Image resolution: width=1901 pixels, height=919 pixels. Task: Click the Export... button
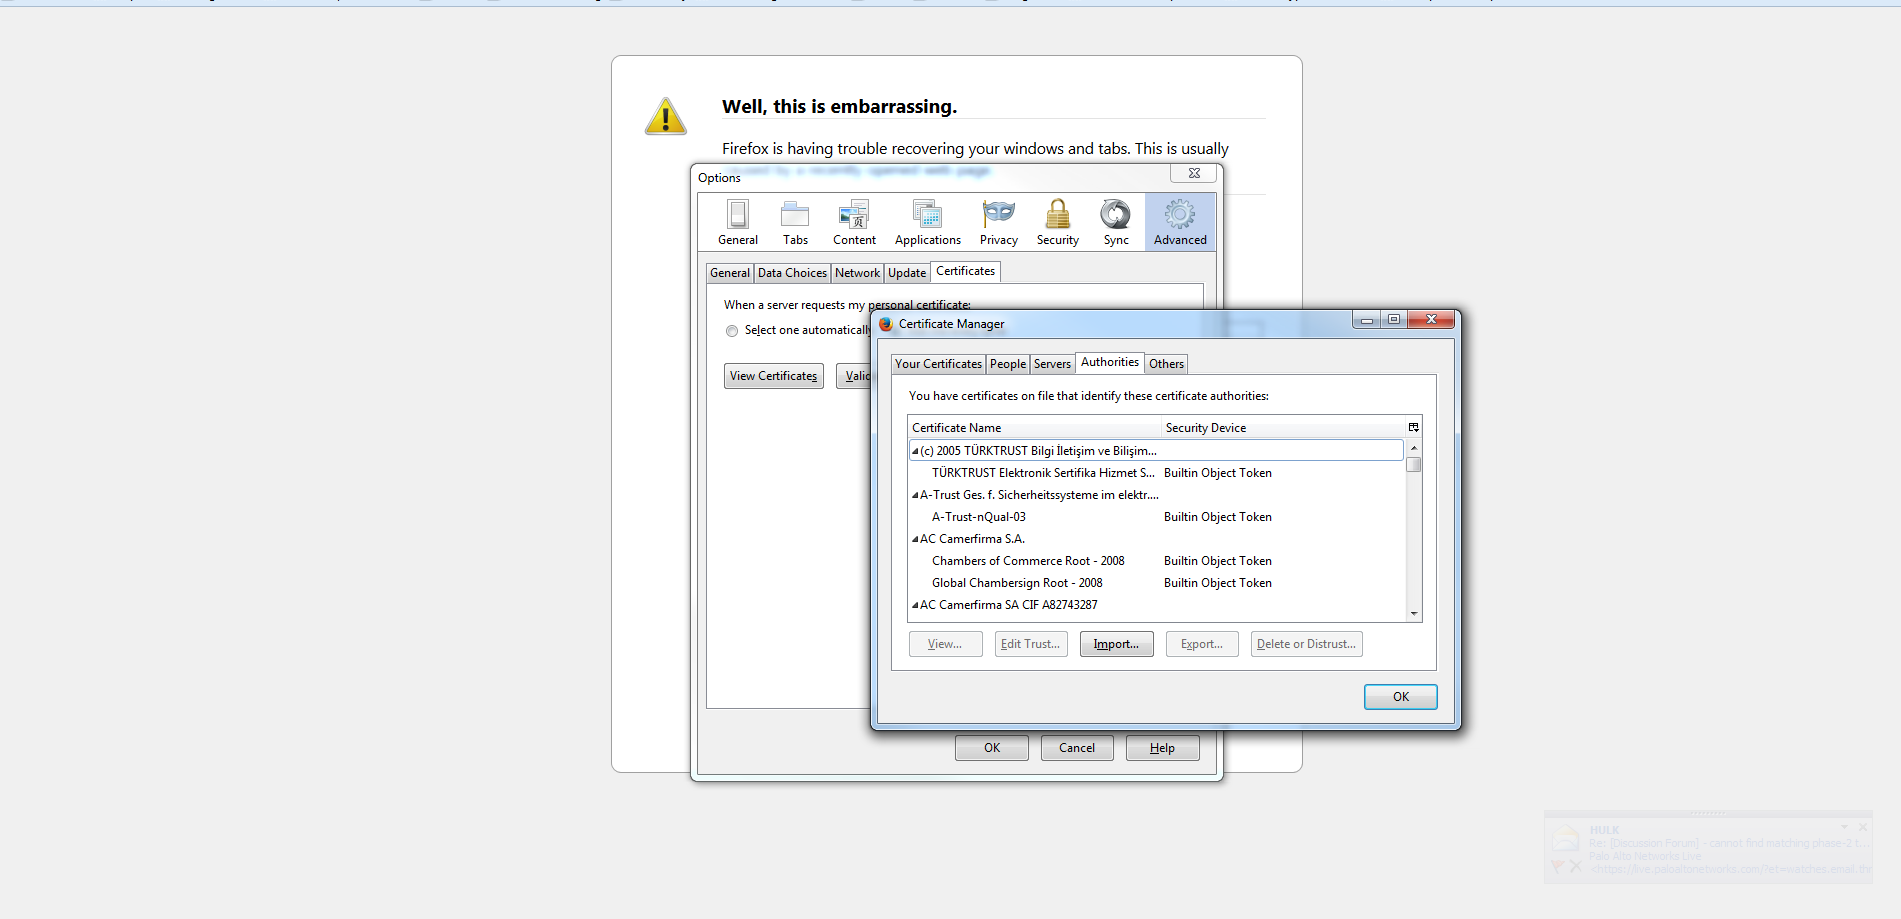1202,644
